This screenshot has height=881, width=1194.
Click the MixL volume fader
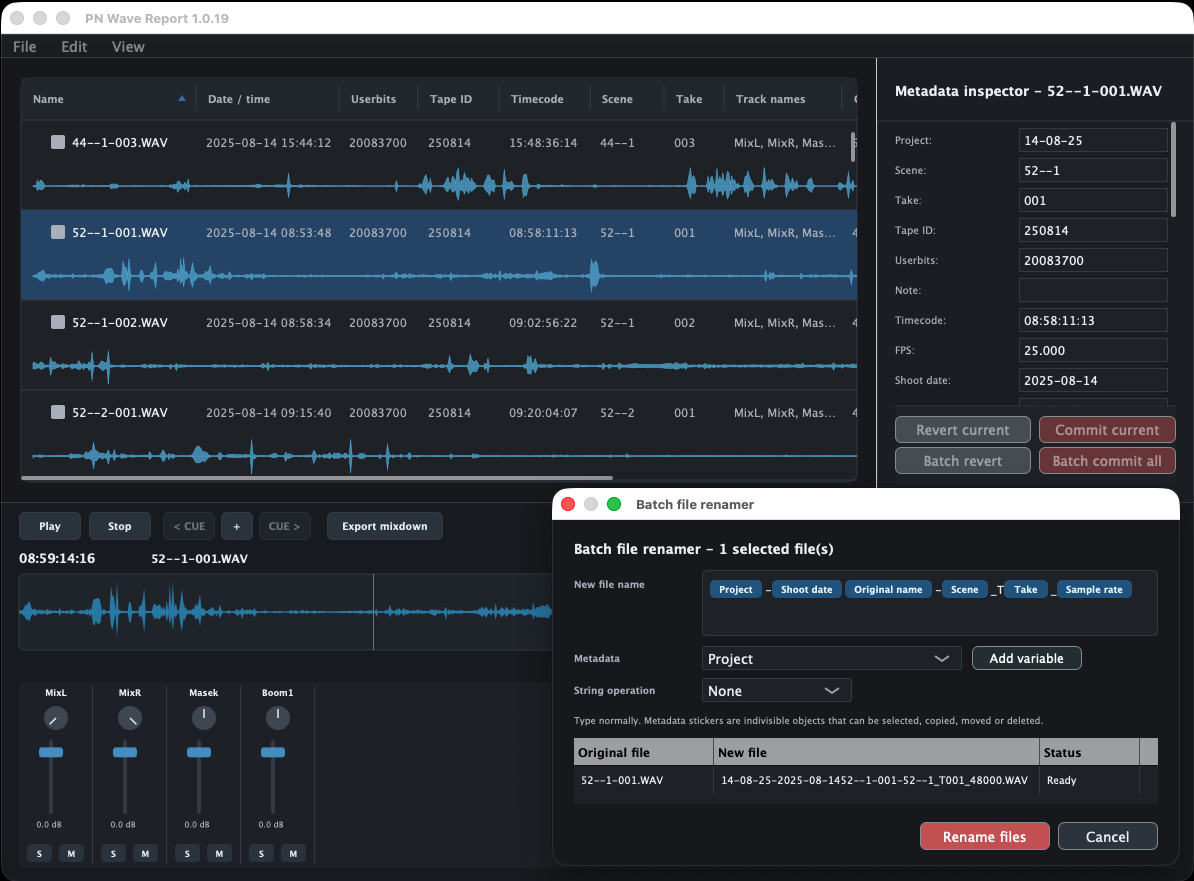point(51,752)
